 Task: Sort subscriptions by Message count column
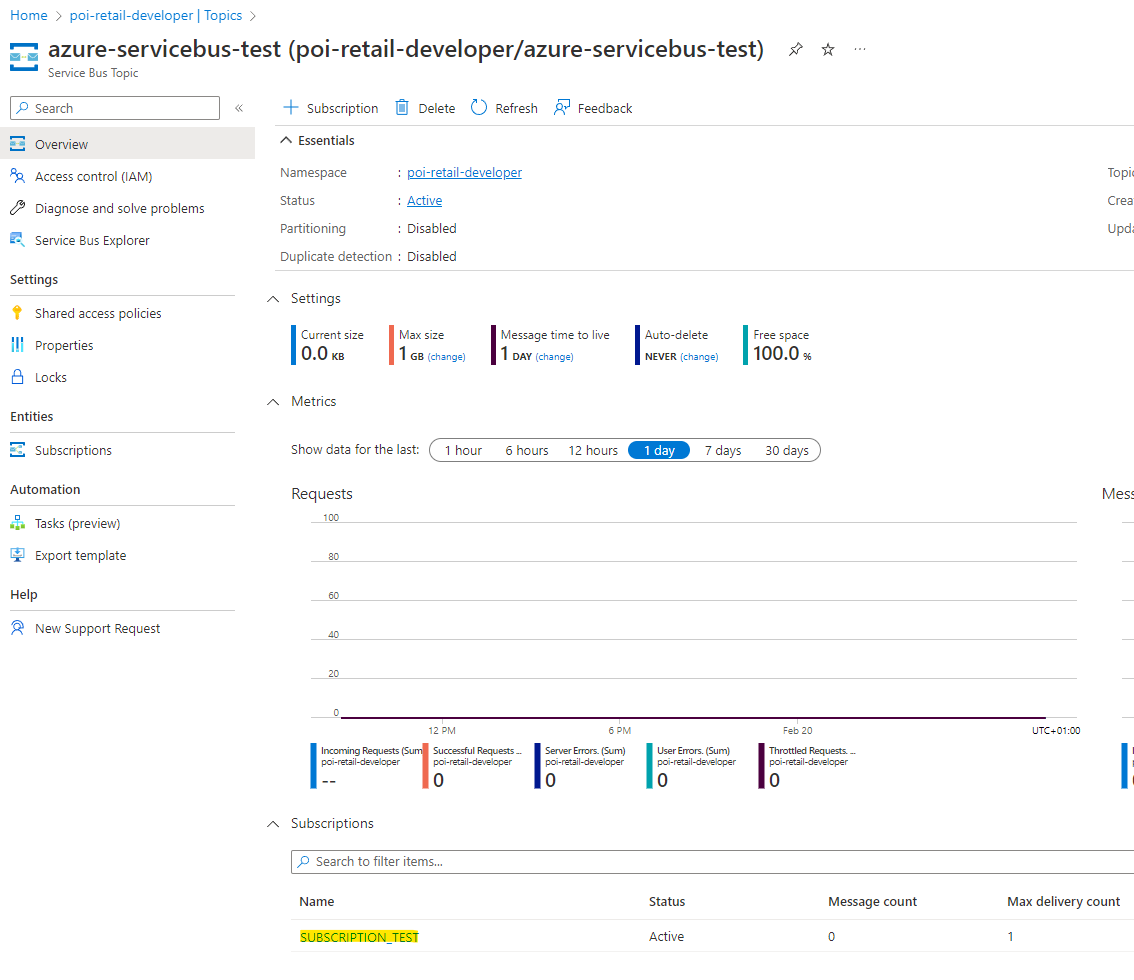point(872,901)
